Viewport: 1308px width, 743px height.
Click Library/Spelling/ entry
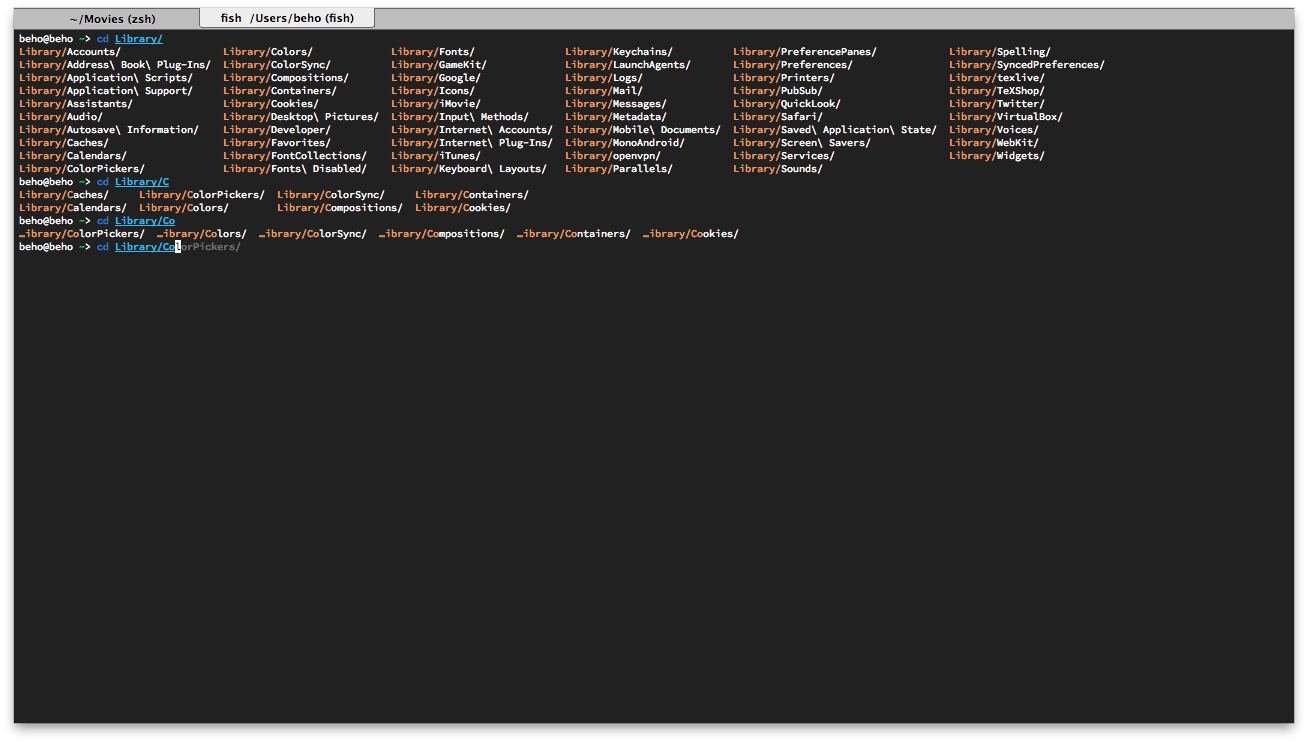[1000, 52]
